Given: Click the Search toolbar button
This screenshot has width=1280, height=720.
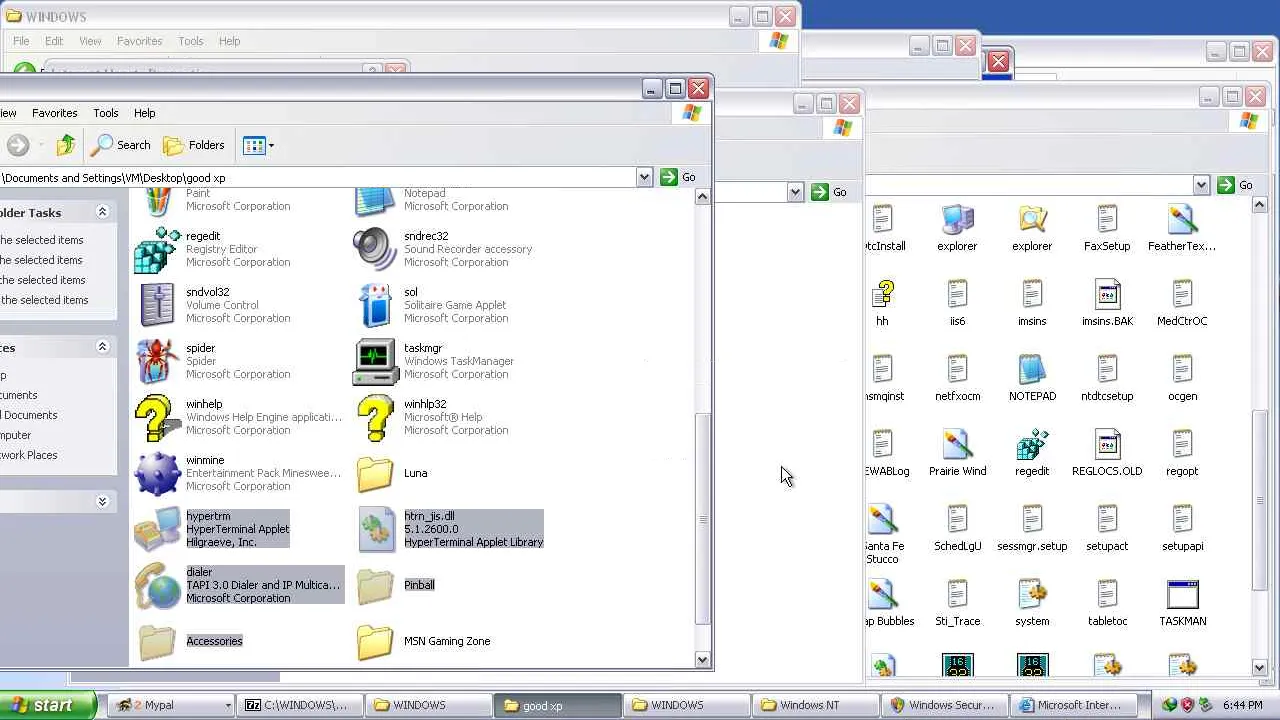Looking at the screenshot, I should (x=120, y=145).
